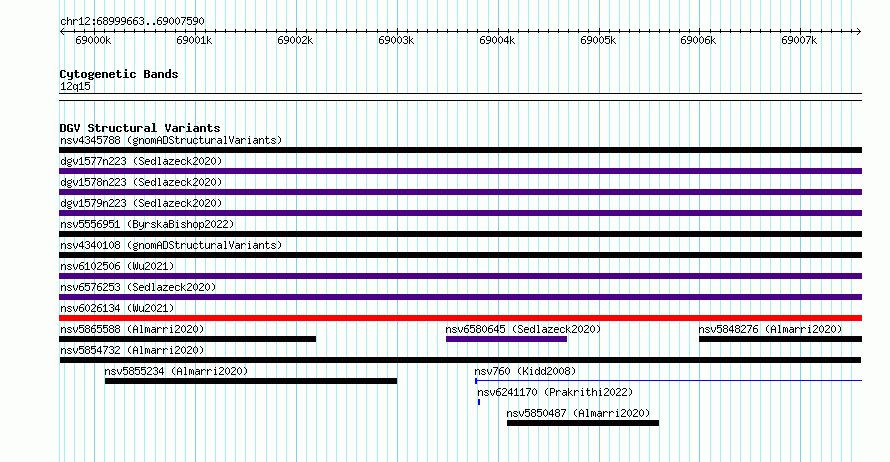
Task: Click the nsv4345788 gnomADStructuralVariants label
Action: pyautogui.click(x=171, y=140)
